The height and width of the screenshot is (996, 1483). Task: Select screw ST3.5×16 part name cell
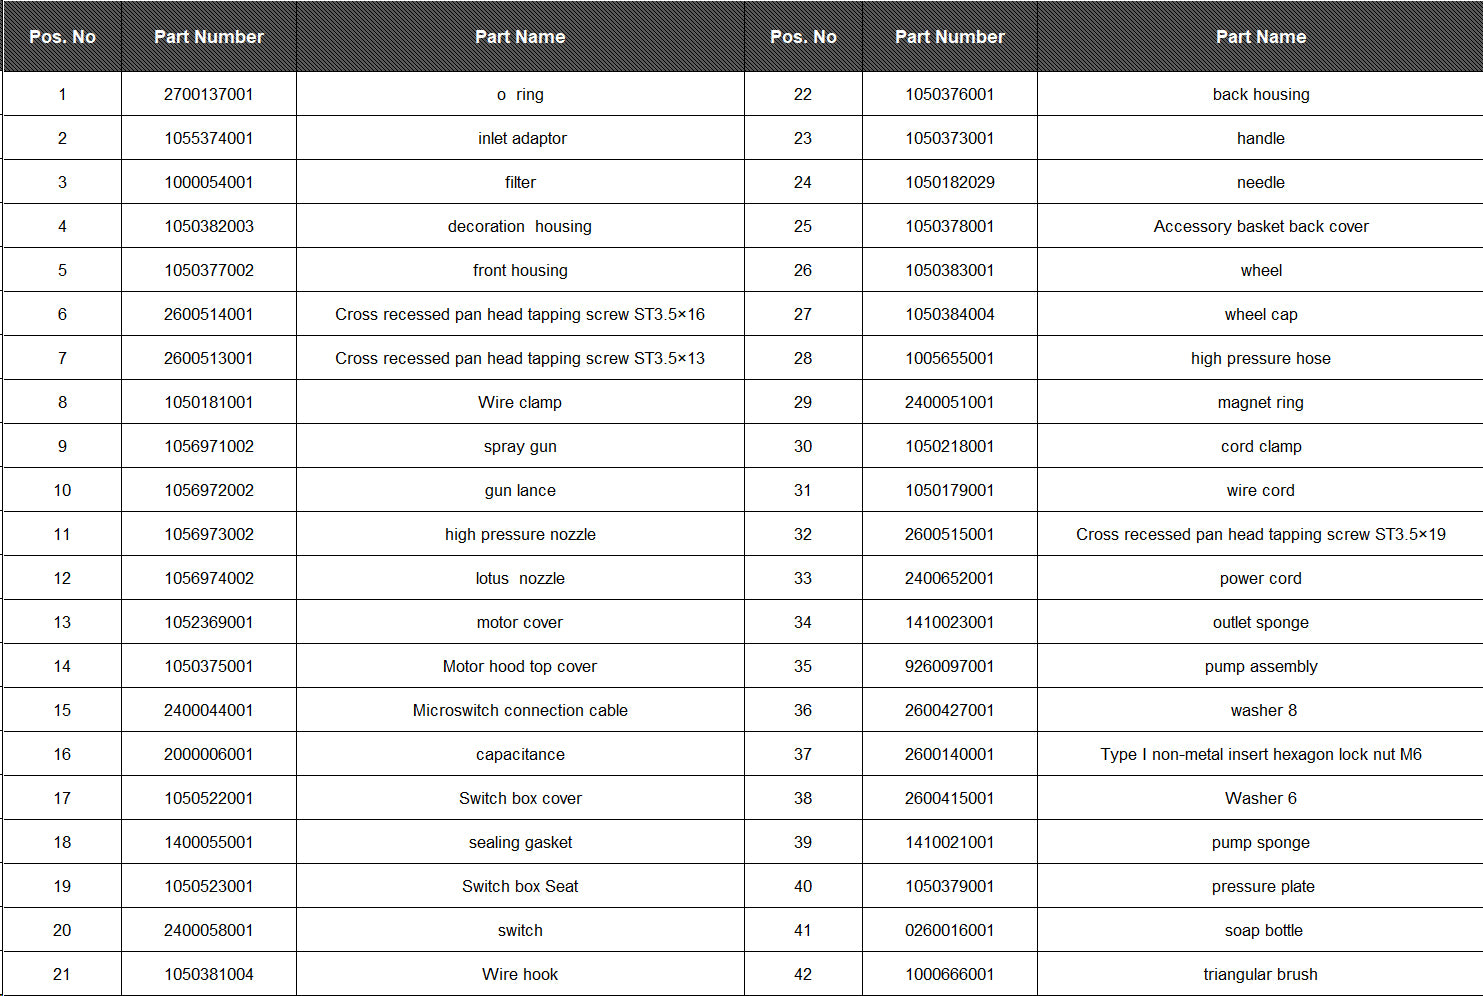click(520, 314)
